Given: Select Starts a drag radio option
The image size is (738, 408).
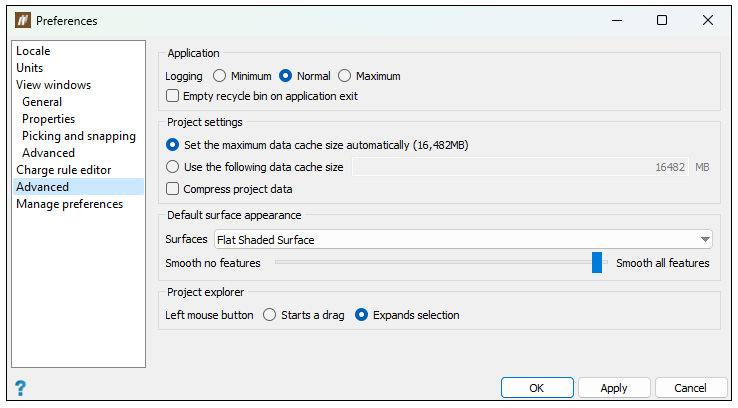Looking at the screenshot, I should coord(270,315).
